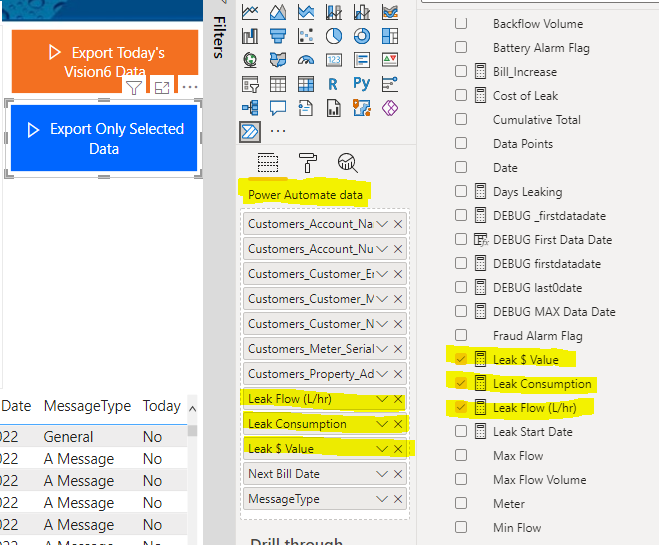Remove Next Bill Date field with X
The height and width of the screenshot is (545, 659).
[398, 474]
